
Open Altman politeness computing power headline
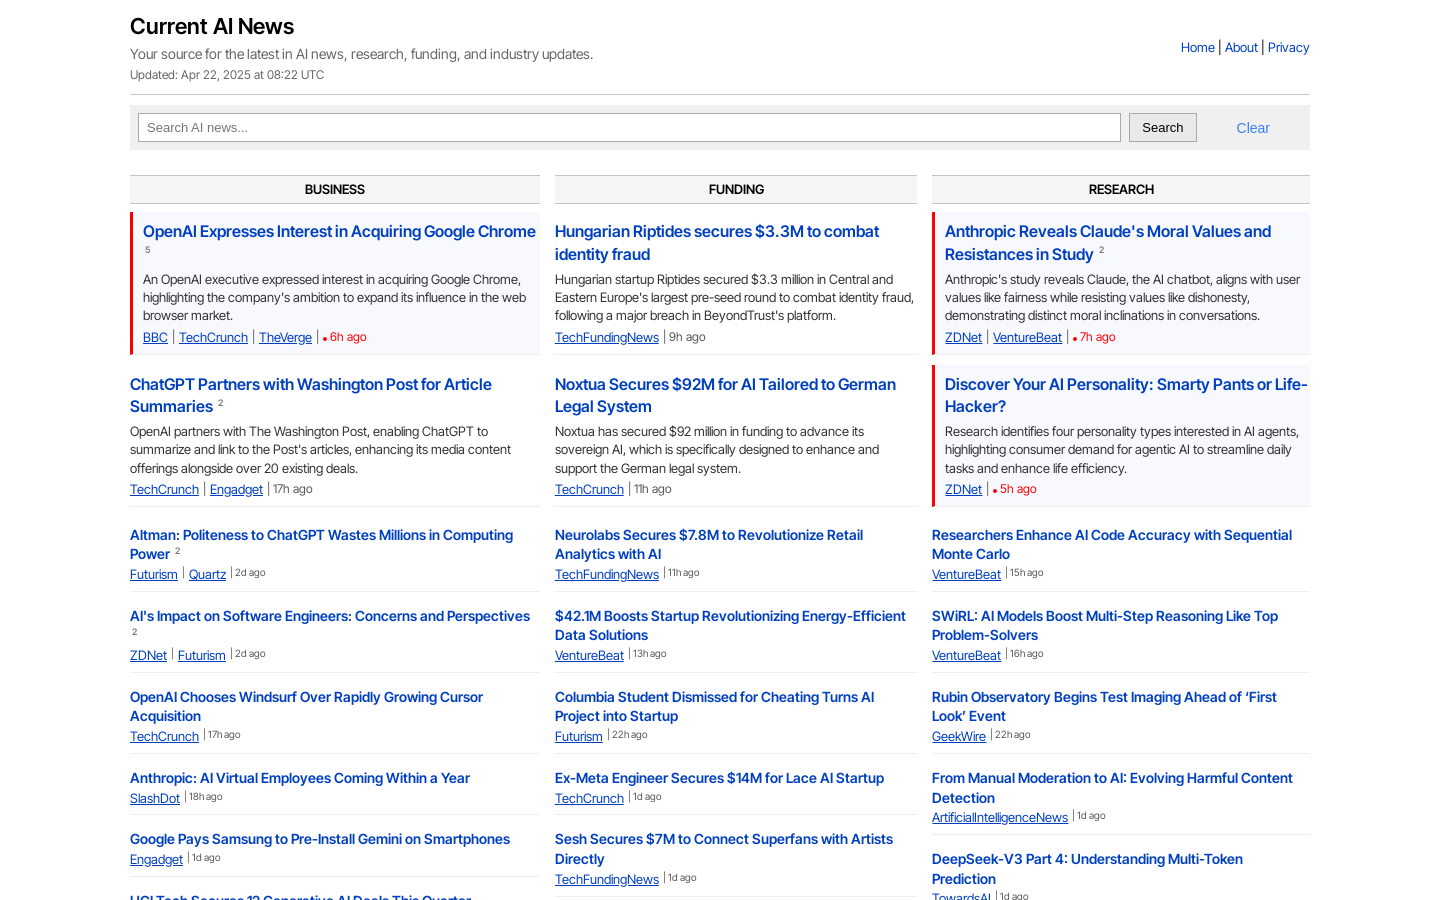(x=321, y=544)
